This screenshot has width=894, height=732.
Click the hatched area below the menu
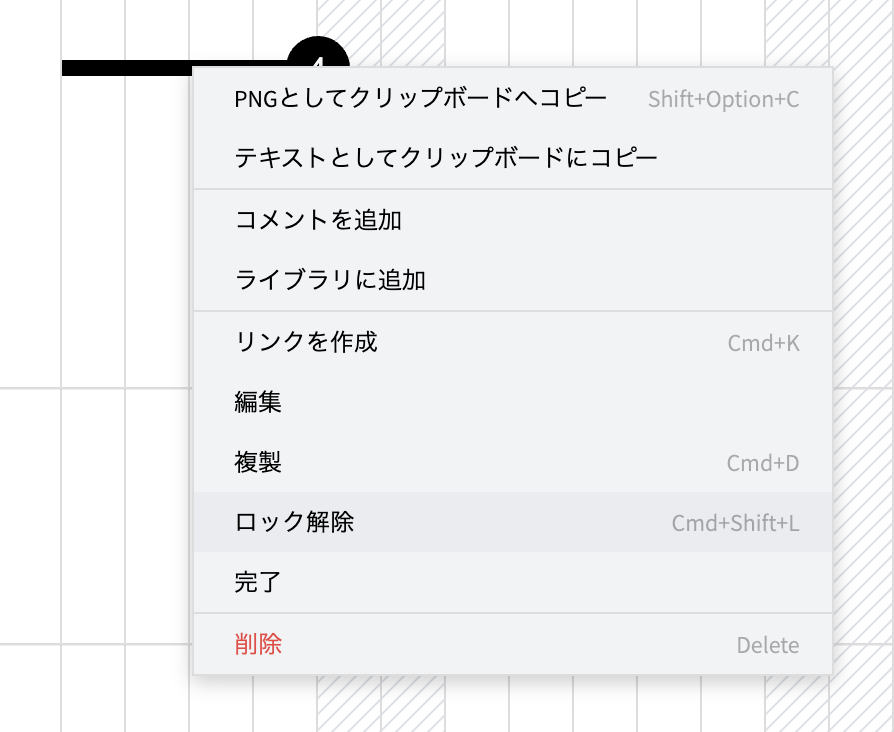click(x=380, y=705)
